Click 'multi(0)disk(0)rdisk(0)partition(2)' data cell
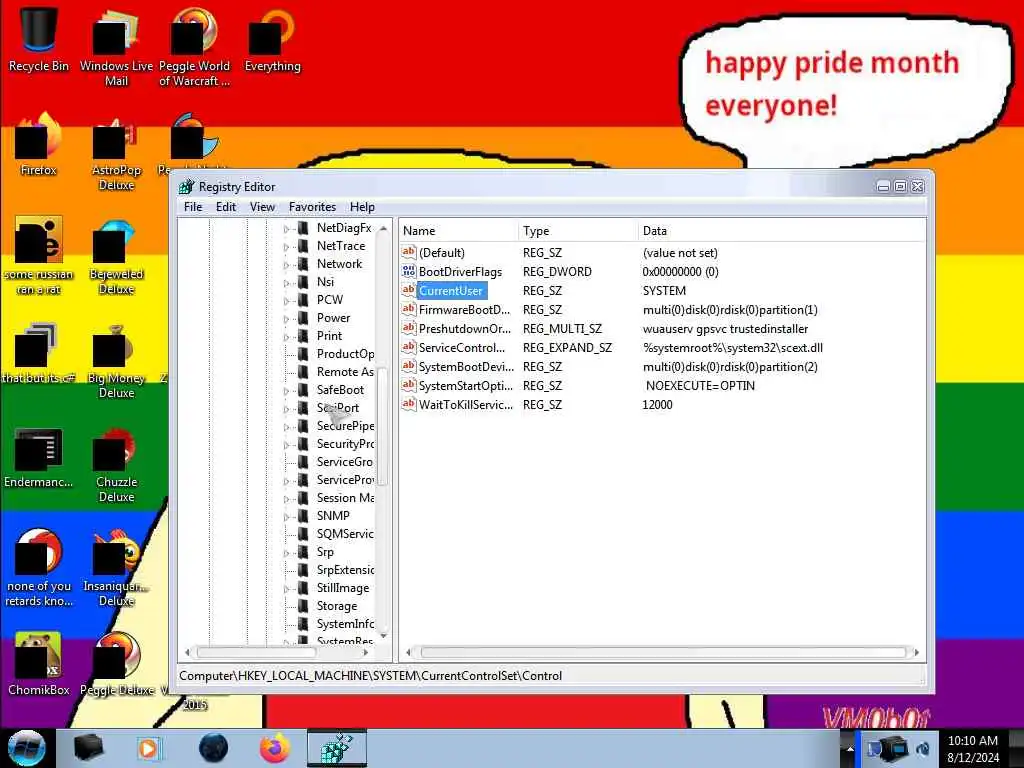The height and width of the screenshot is (768, 1024). tap(730, 366)
